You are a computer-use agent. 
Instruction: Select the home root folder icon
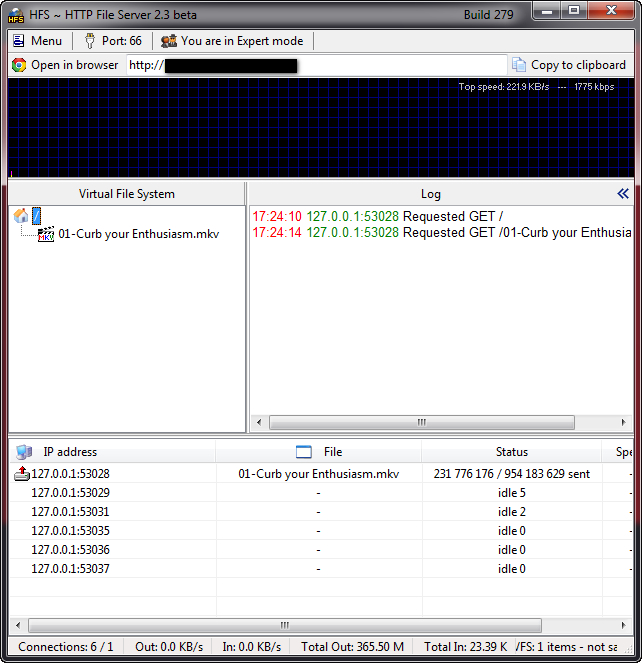(x=21, y=215)
